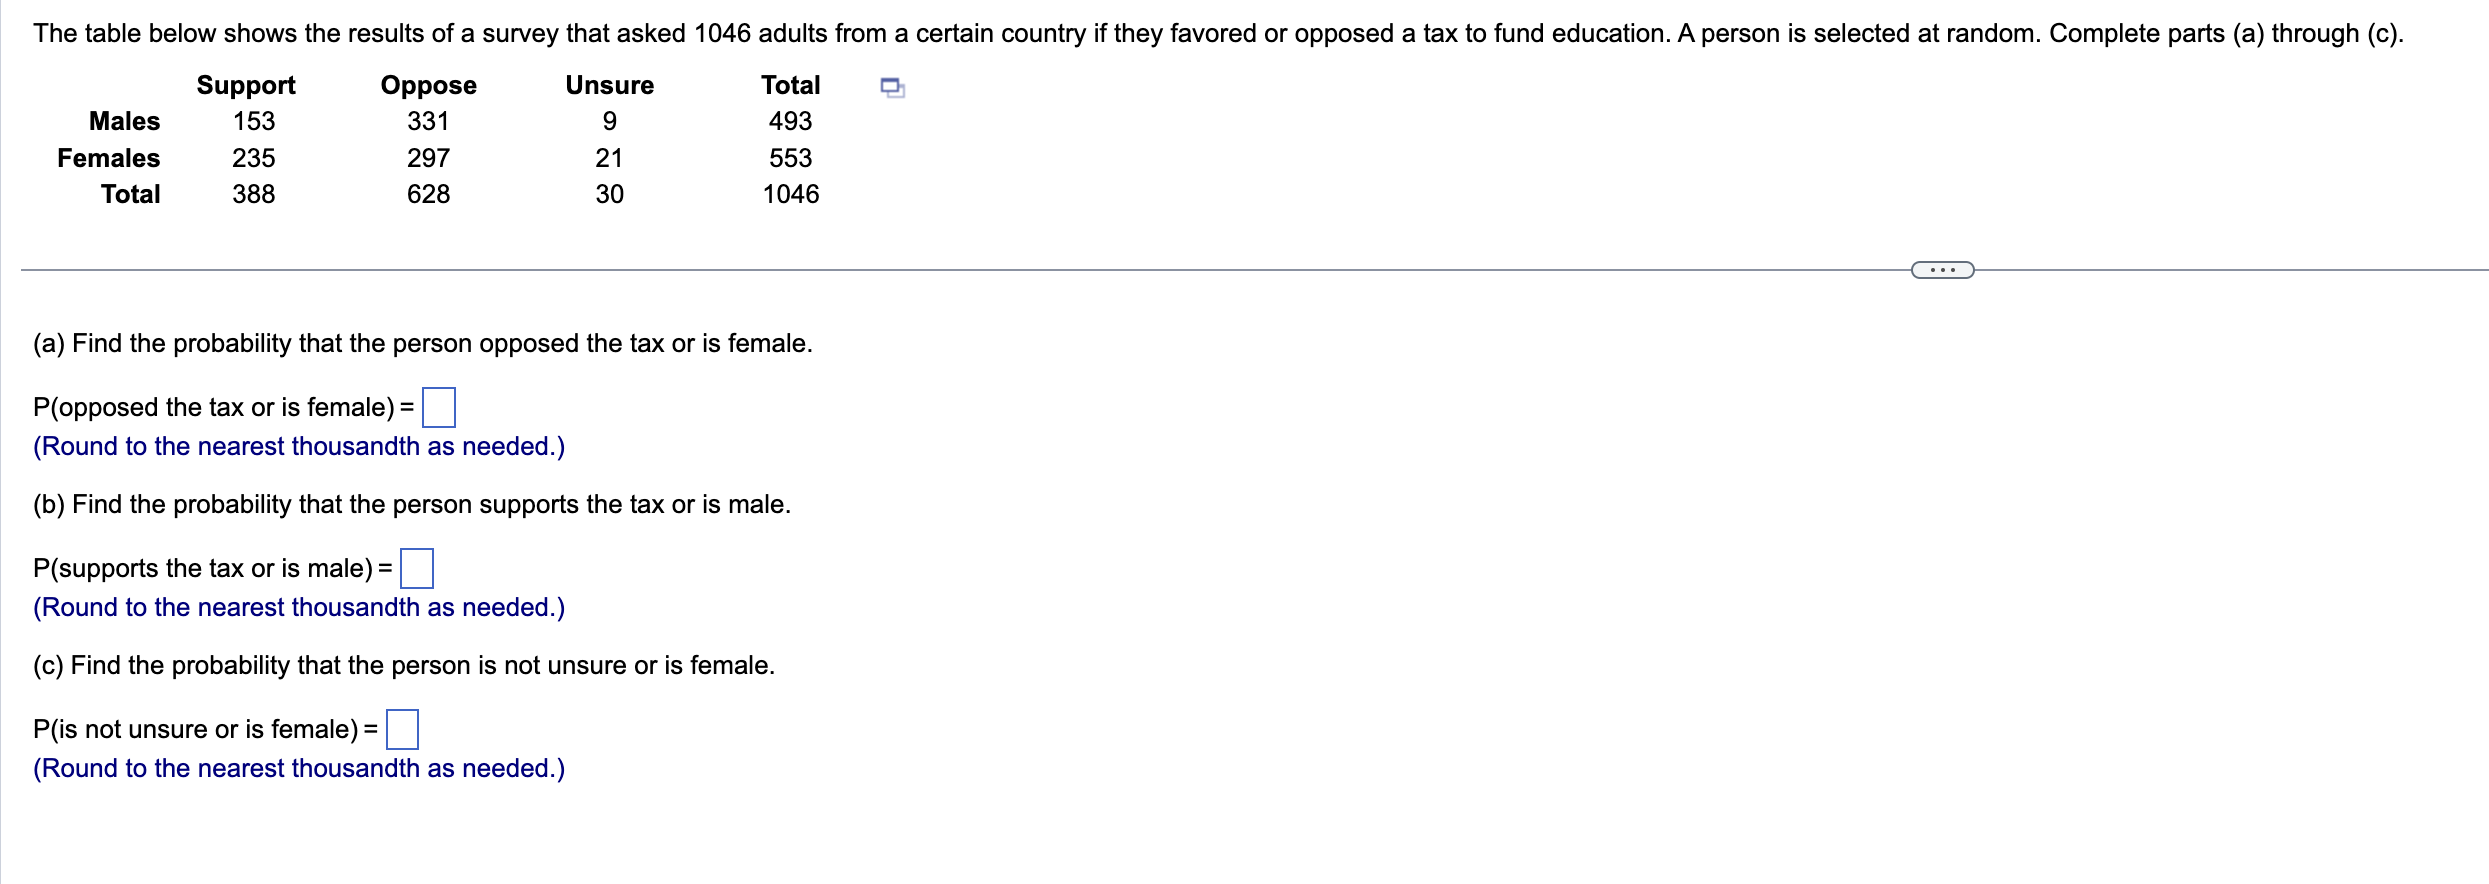Select the Oppose column header
Image resolution: width=2489 pixels, height=884 pixels.
427,85
